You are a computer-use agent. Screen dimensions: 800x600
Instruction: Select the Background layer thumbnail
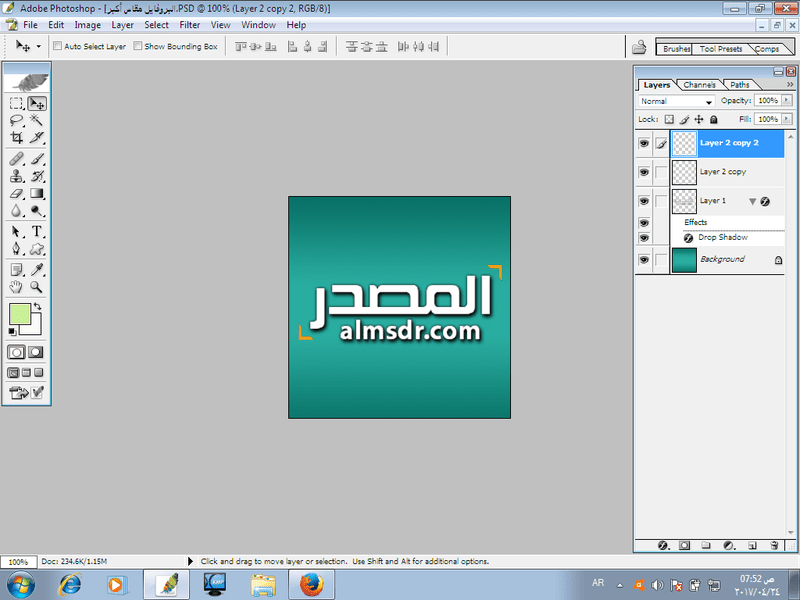coord(684,260)
